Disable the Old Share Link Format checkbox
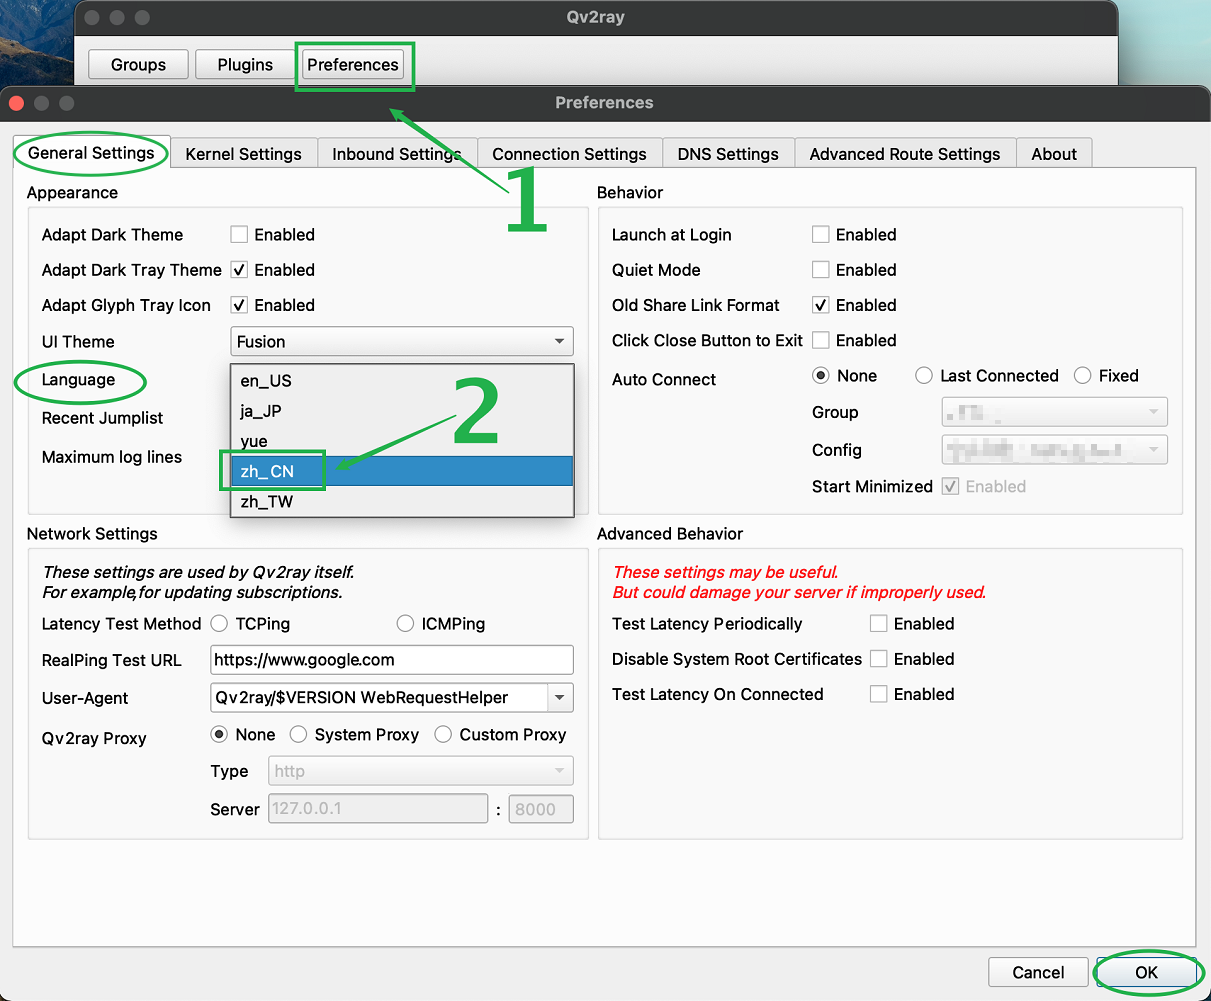The height and width of the screenshot is (1001, 1211). (821, 305)
